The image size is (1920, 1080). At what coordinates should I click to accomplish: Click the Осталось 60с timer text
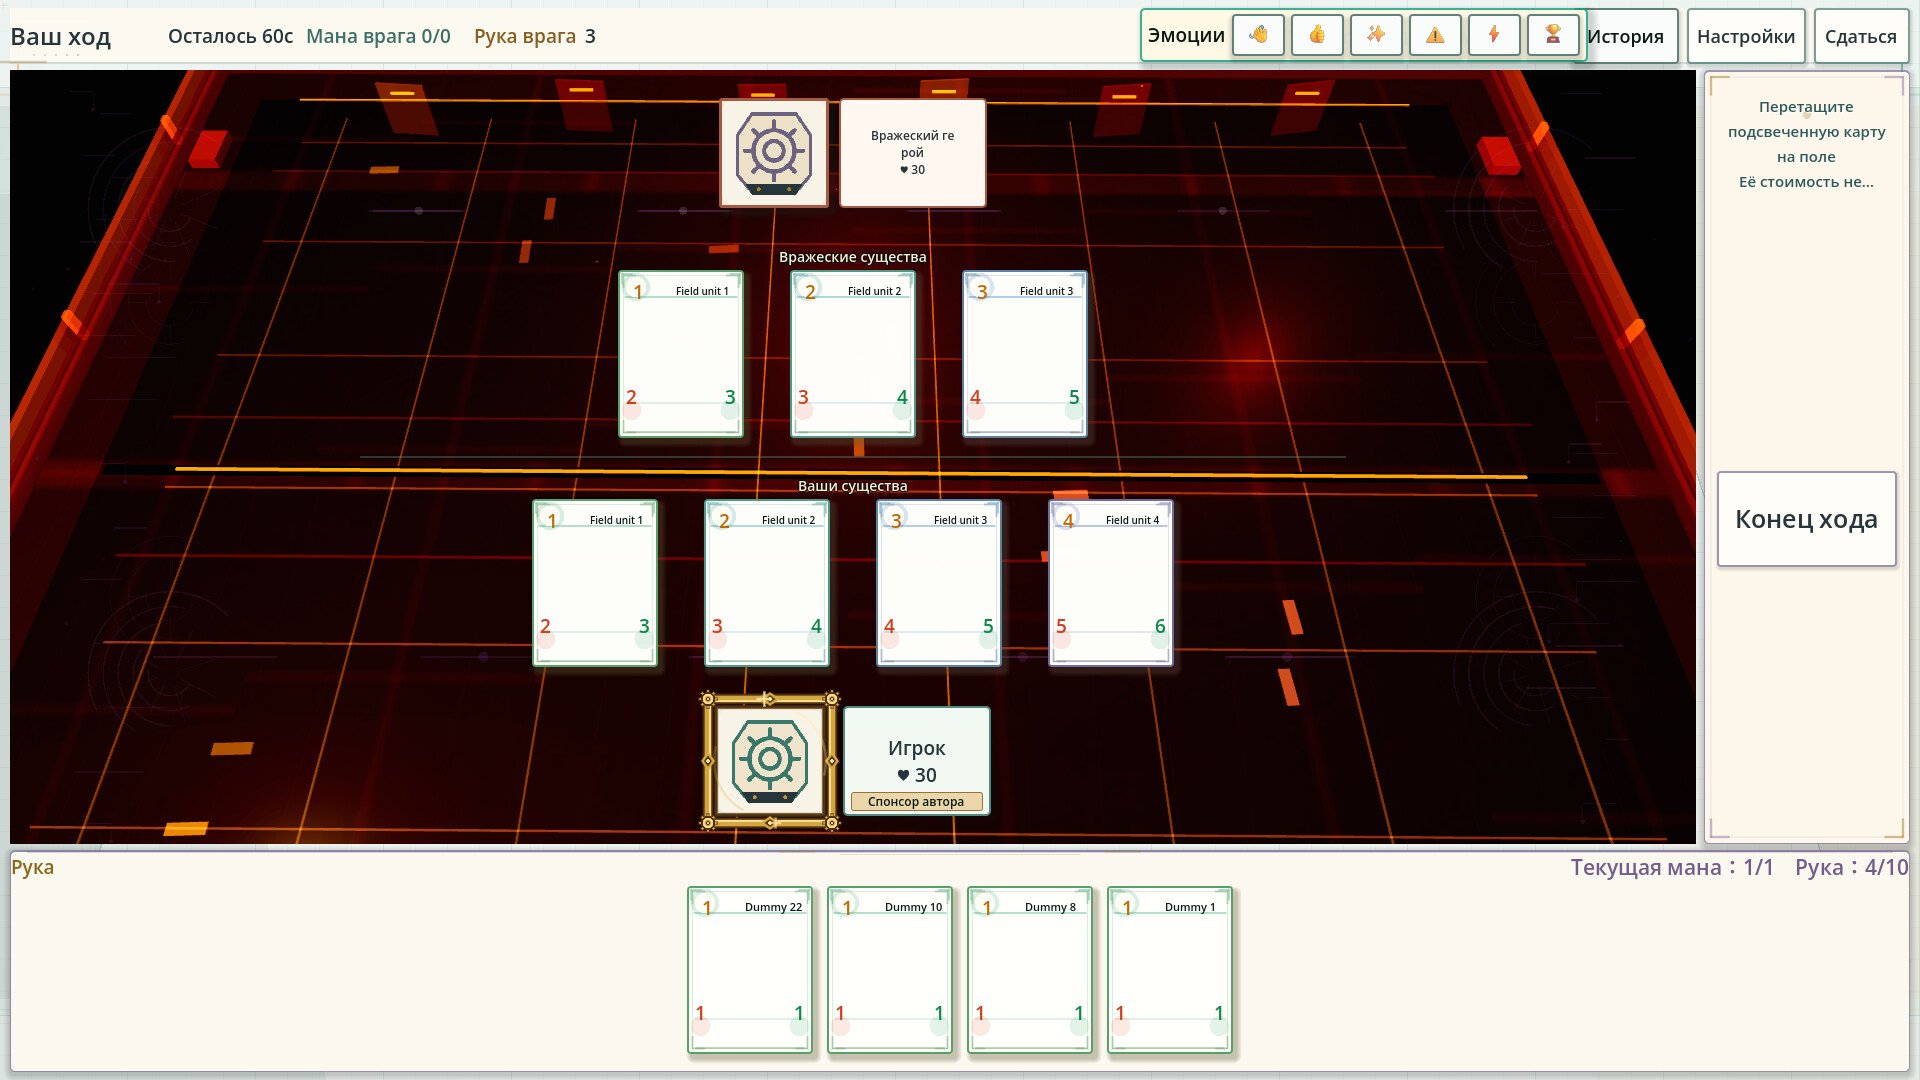230,36
